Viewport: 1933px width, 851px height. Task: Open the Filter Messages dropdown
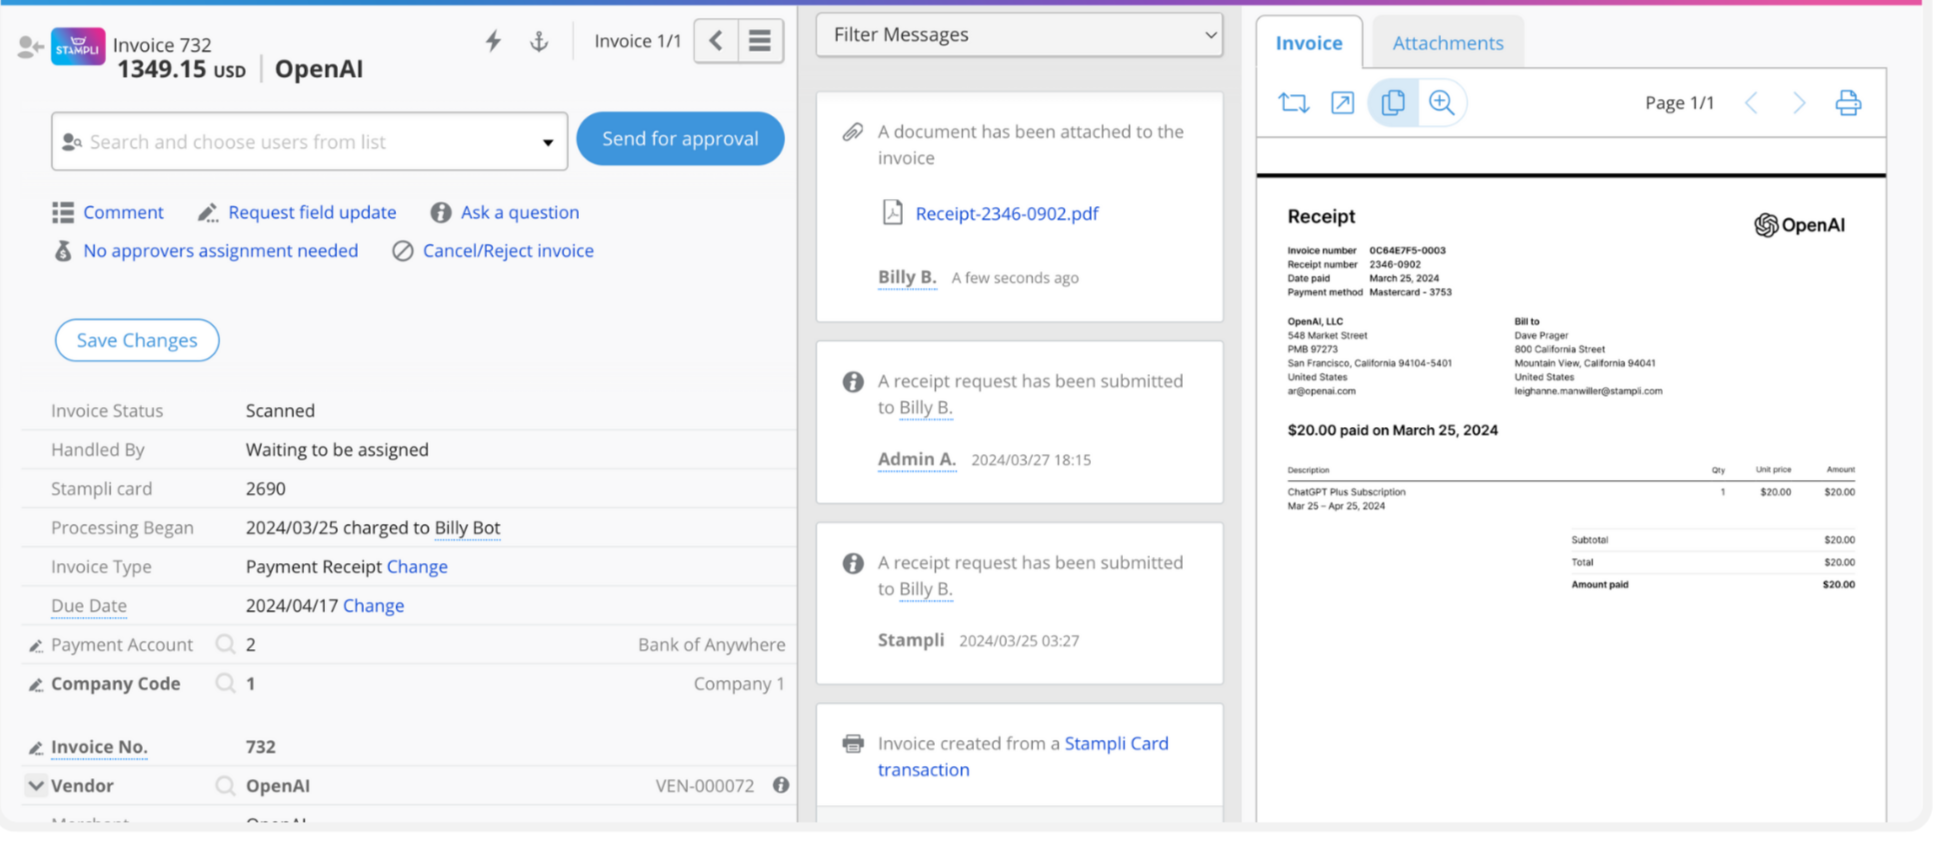pyautogui.click(x=1019, y=35)
